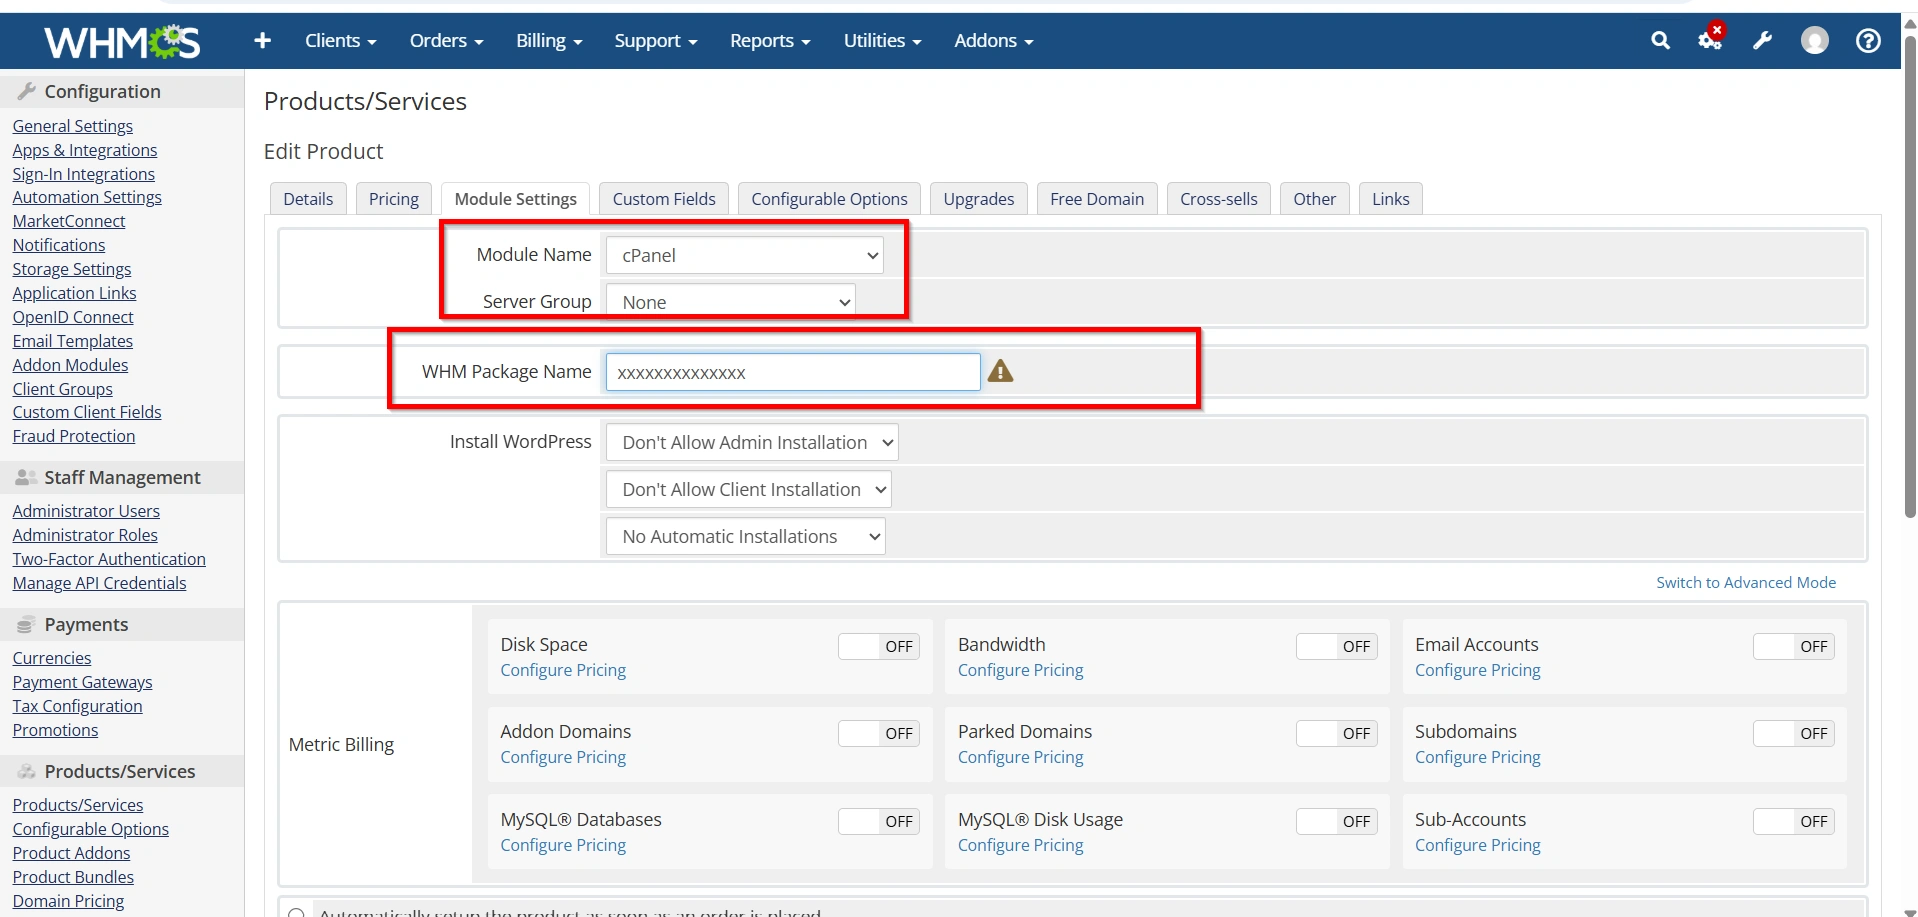1918x917 pixels.
Task: Click Configure Pricing under Subdomains
Action: tap(1477, 757)
